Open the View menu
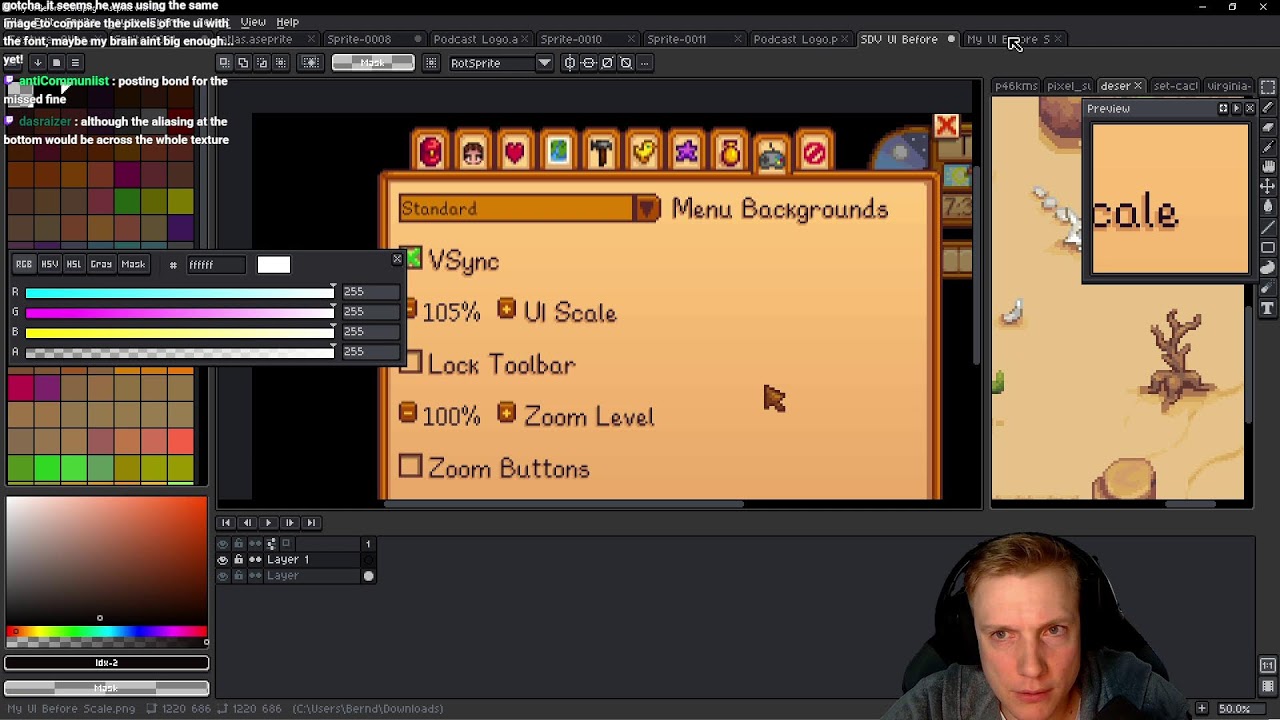The image size is (1280, 720). pos(252,22)
